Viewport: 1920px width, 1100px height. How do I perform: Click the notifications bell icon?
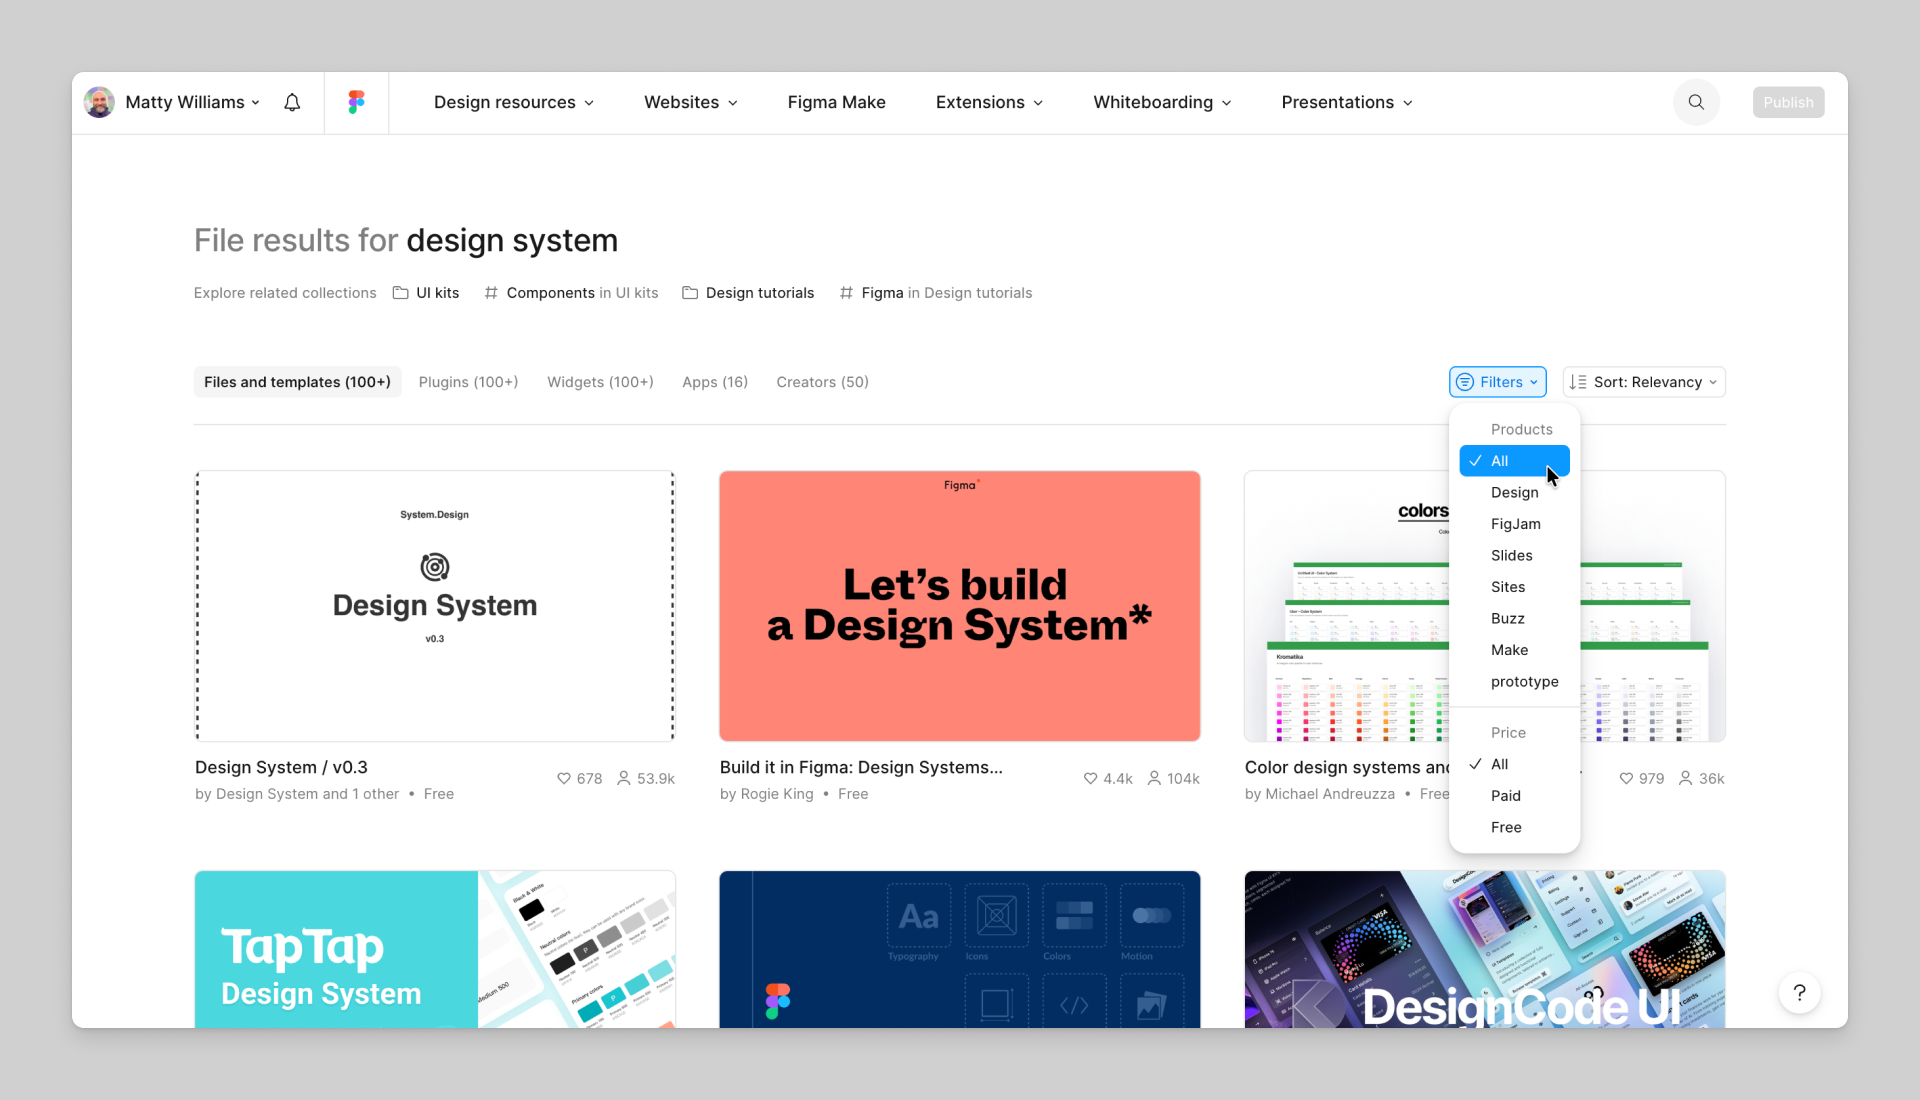[x=292, y=102]
